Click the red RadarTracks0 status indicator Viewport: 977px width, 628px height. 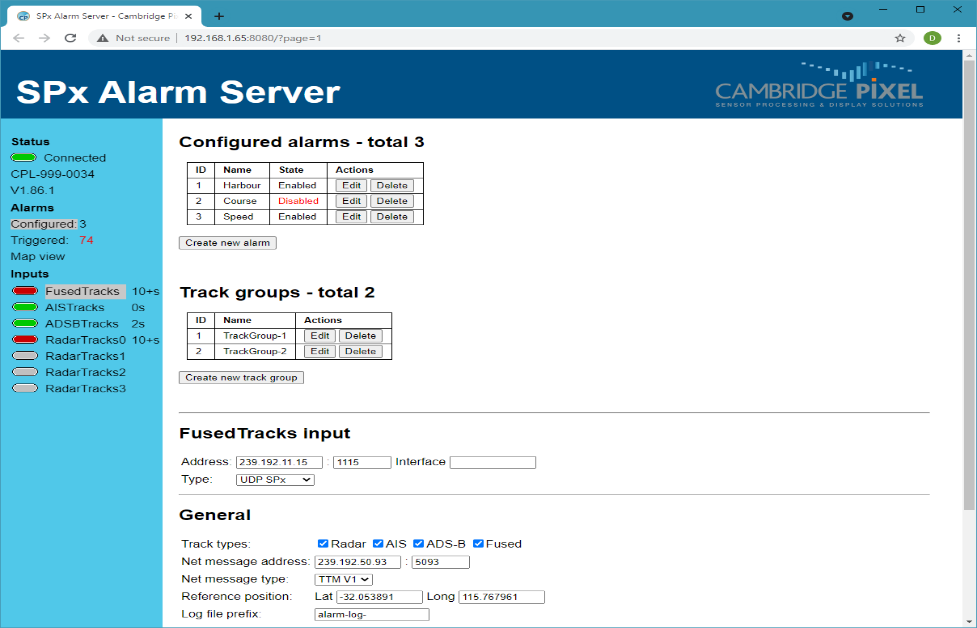25,340
